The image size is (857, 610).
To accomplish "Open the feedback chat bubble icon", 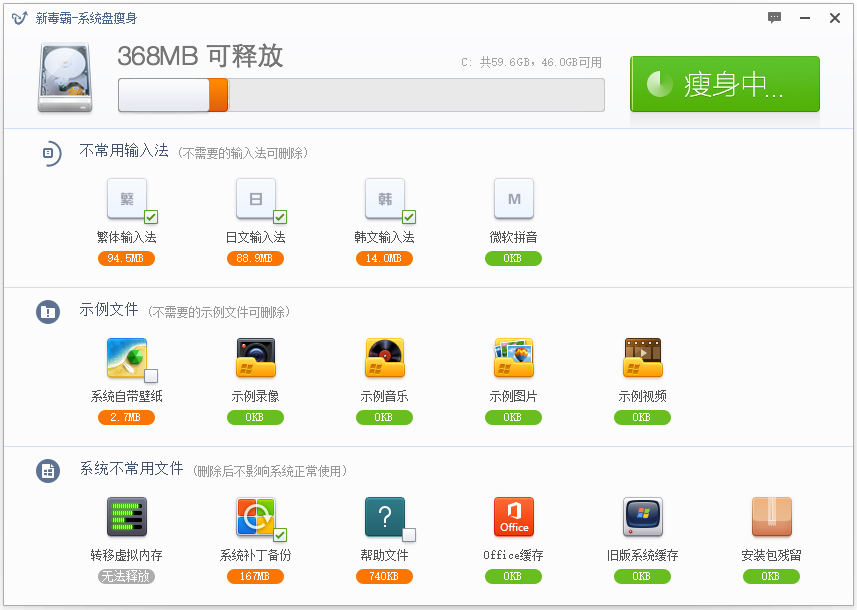I will pyautogui.click(x=774, y=17).
